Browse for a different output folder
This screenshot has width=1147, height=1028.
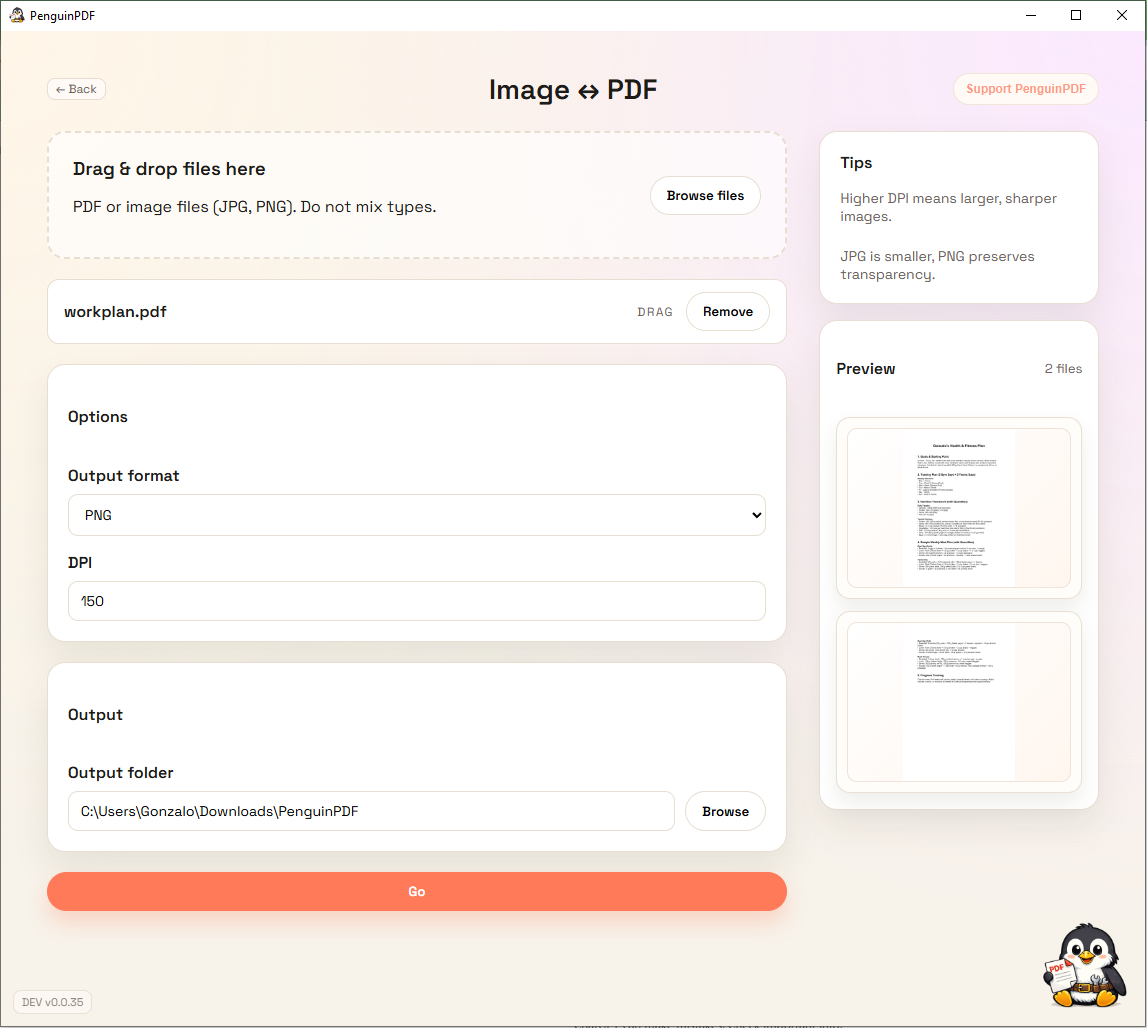tap(725, 811)
